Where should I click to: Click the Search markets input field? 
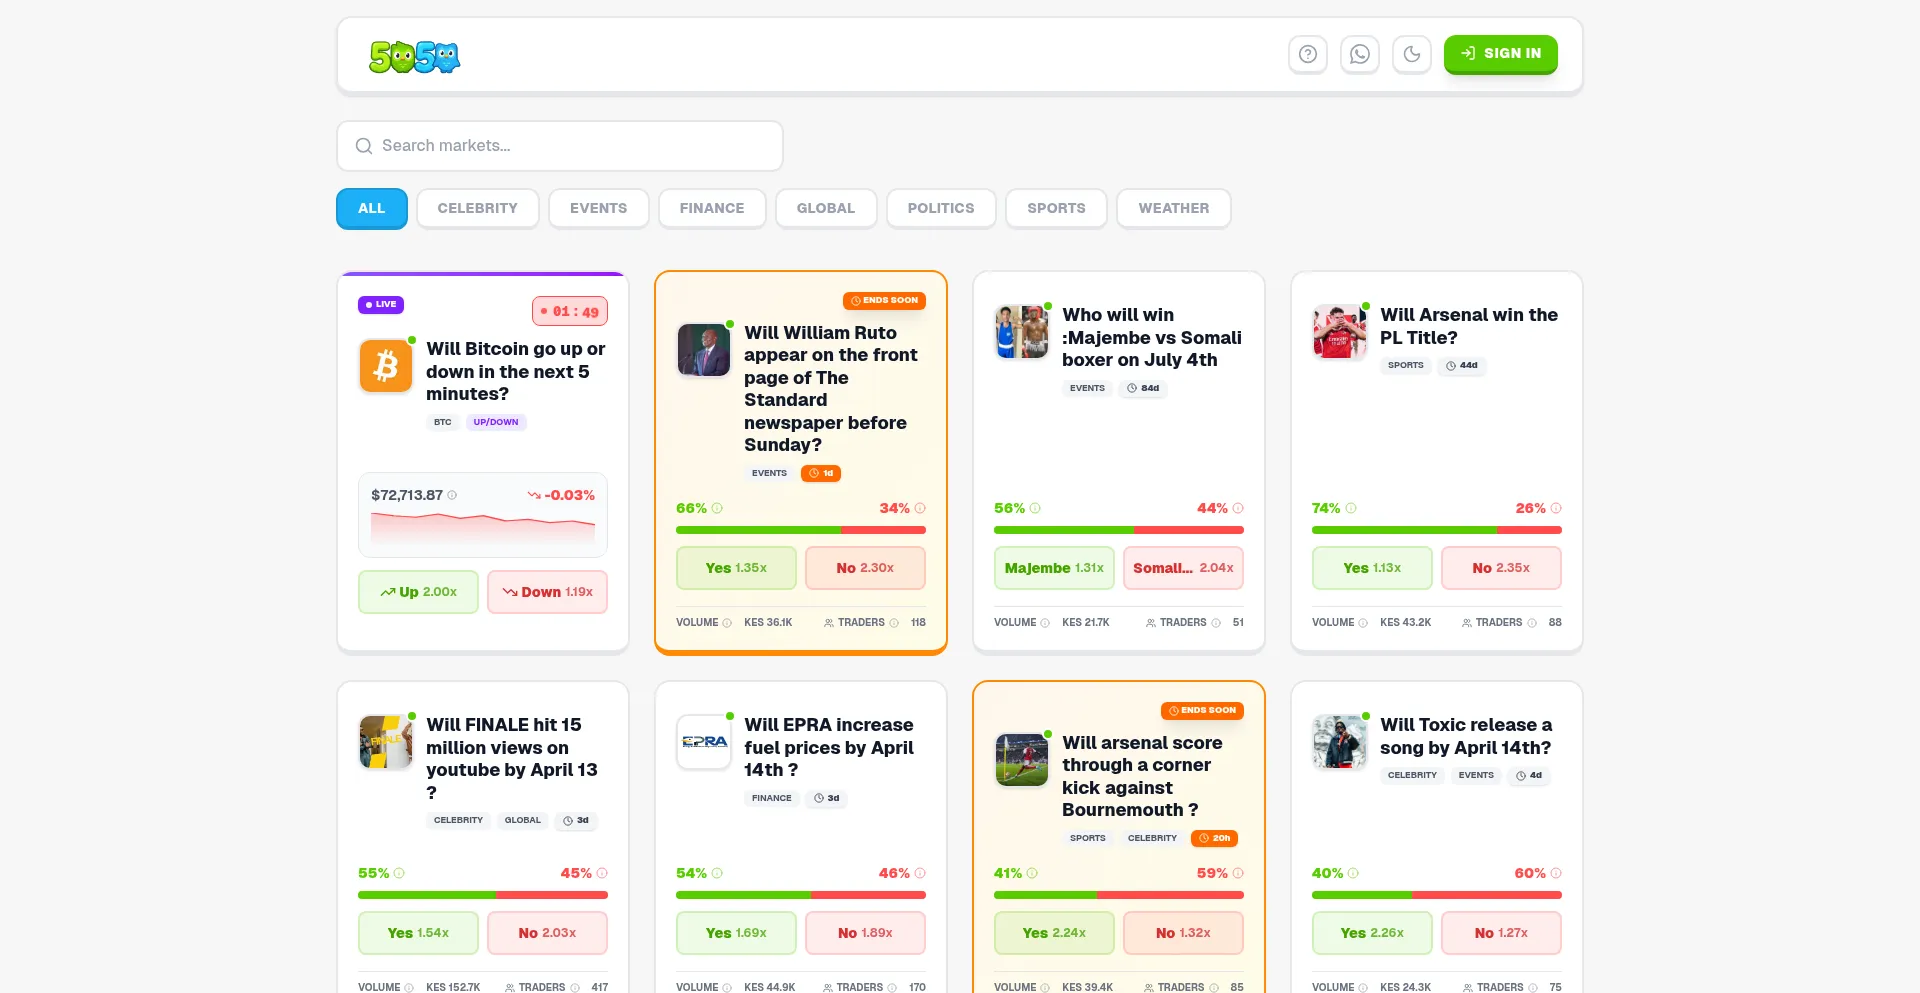pos(560,146)
